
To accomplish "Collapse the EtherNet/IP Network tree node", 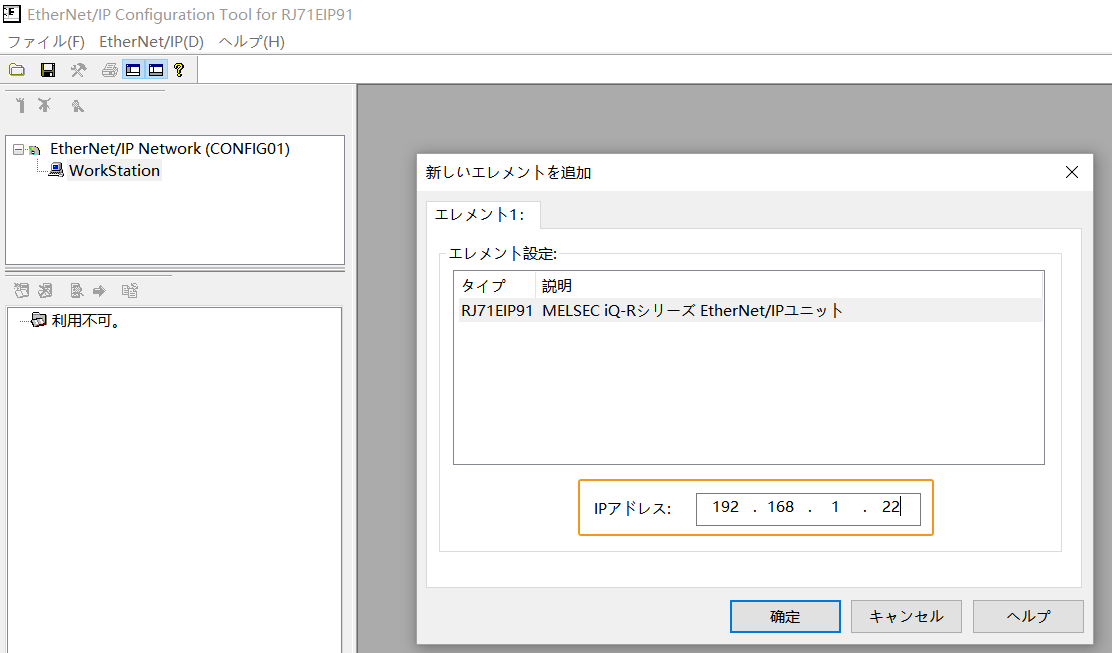I will tap(18, 150).
